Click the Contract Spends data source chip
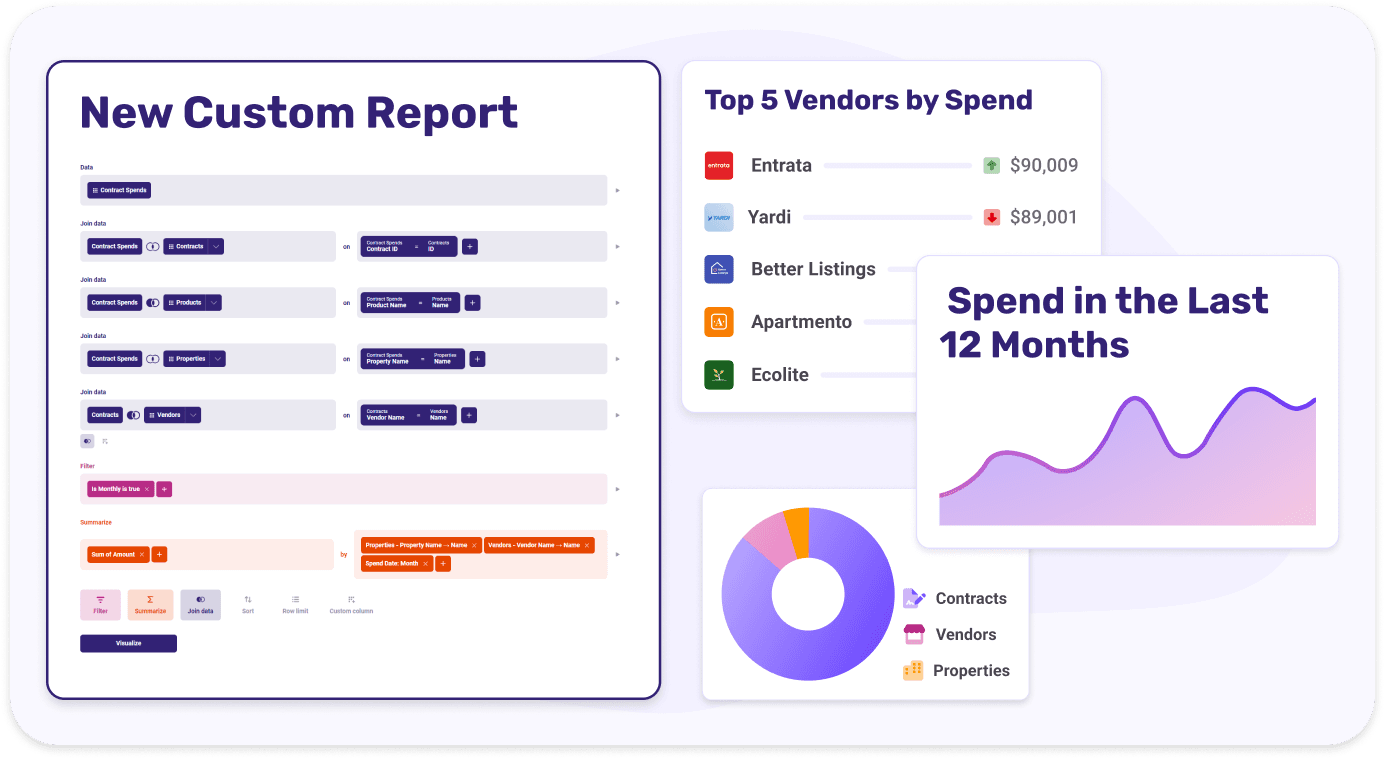Image resolution: width=1385 pixels, height=759 pixels. tap(119, 190)
